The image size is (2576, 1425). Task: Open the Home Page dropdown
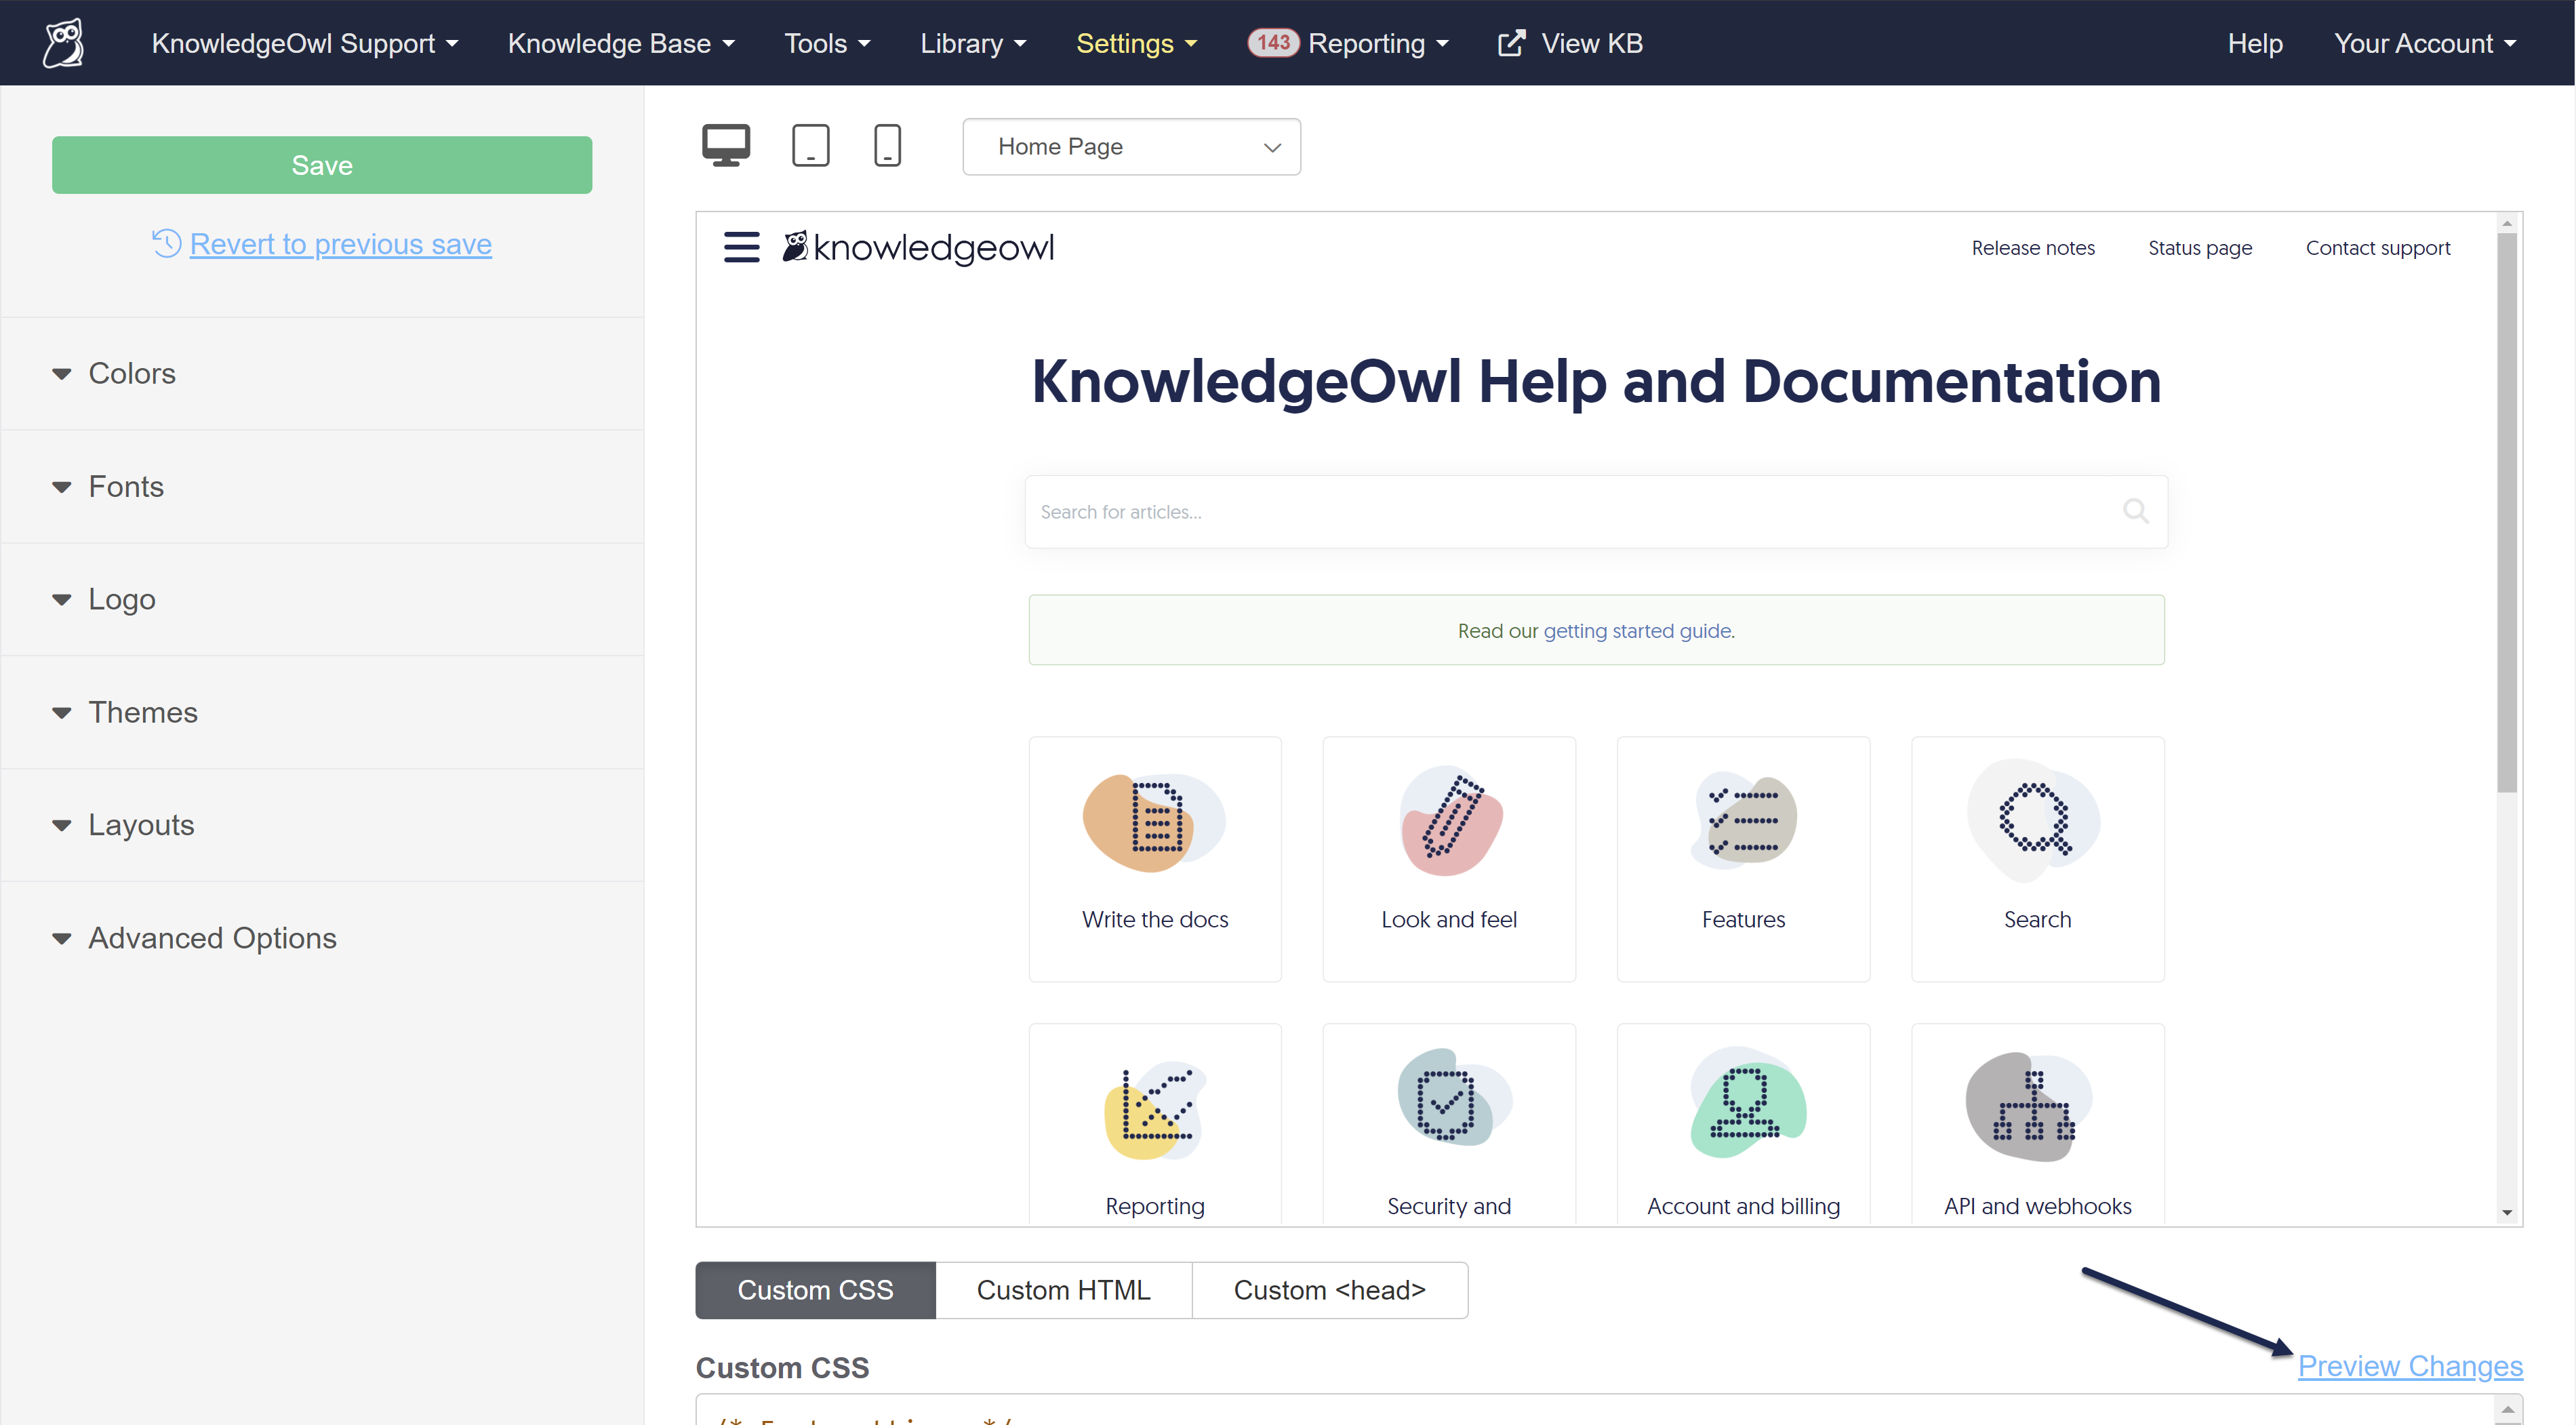coord(1131,147)
